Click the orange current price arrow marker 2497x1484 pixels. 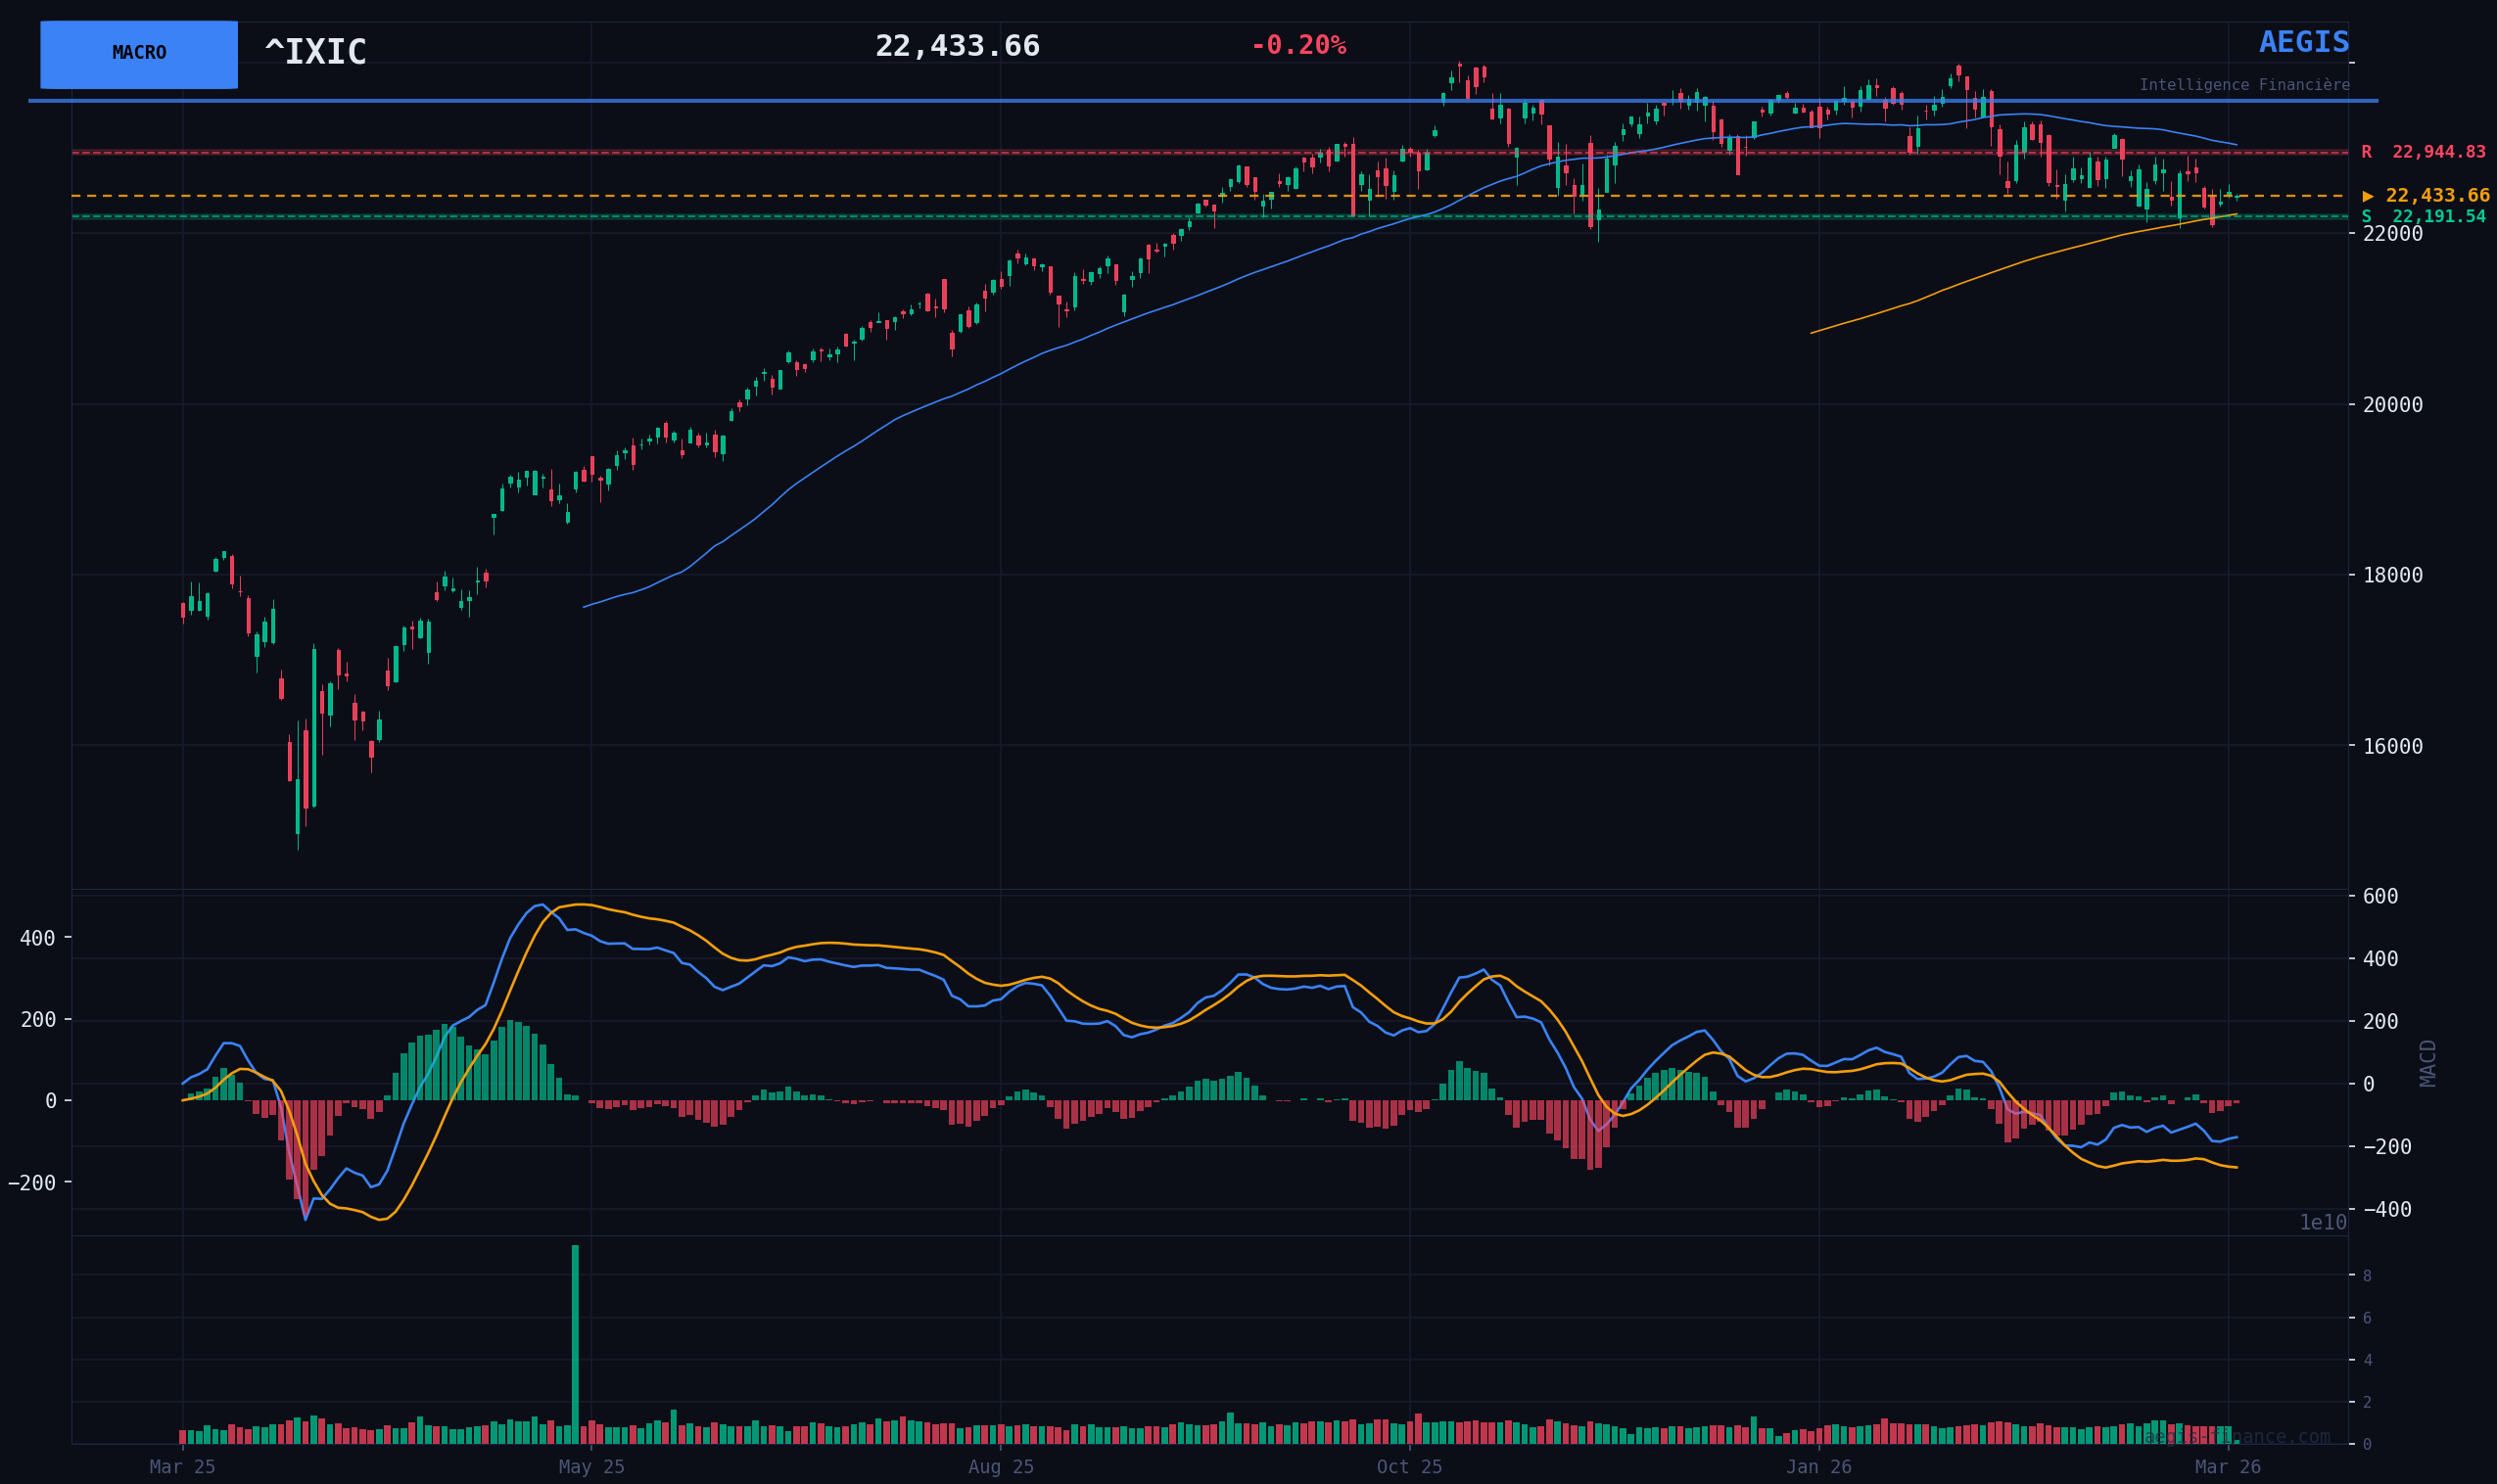2369,196
